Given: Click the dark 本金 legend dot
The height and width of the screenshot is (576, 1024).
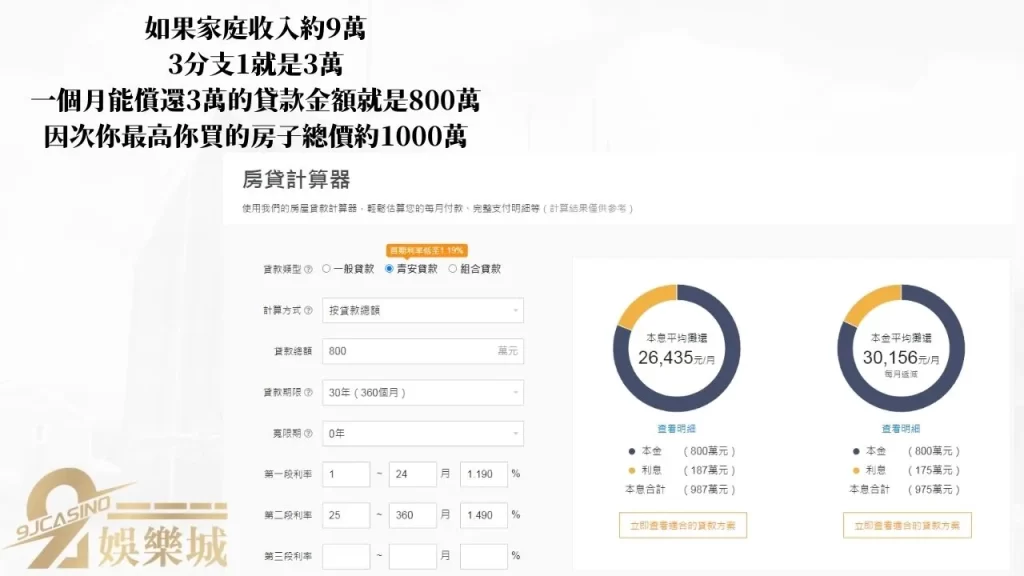Looking at the screenshot, I should click(630, 451).
